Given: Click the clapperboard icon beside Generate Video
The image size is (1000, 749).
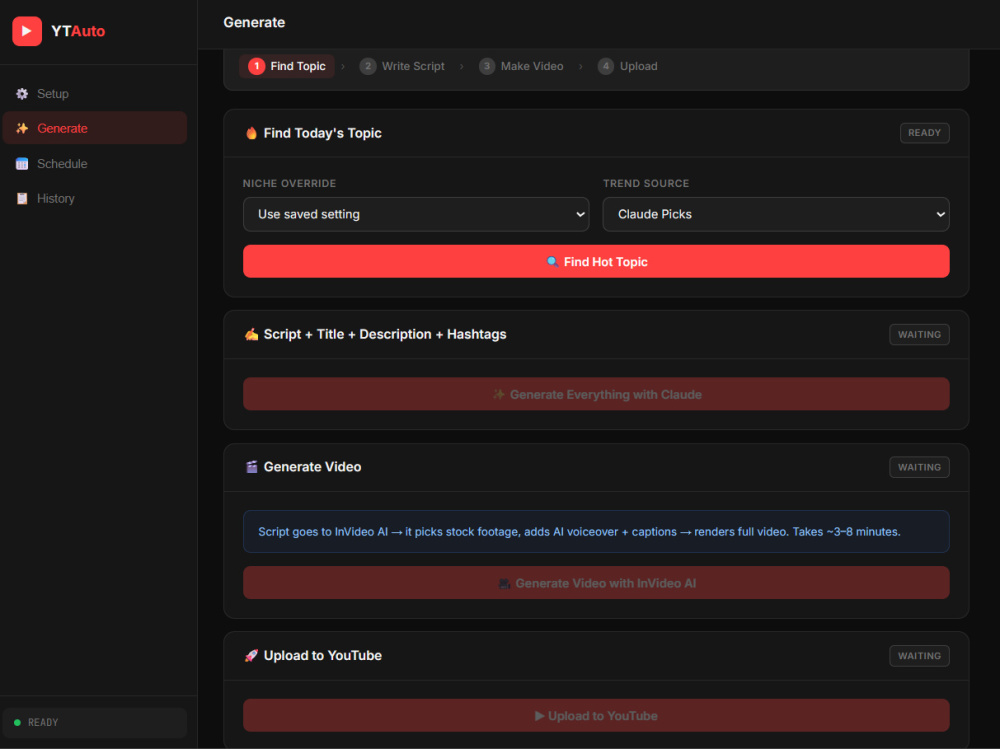Looking at the screenshot, I should tap(251, 467).
